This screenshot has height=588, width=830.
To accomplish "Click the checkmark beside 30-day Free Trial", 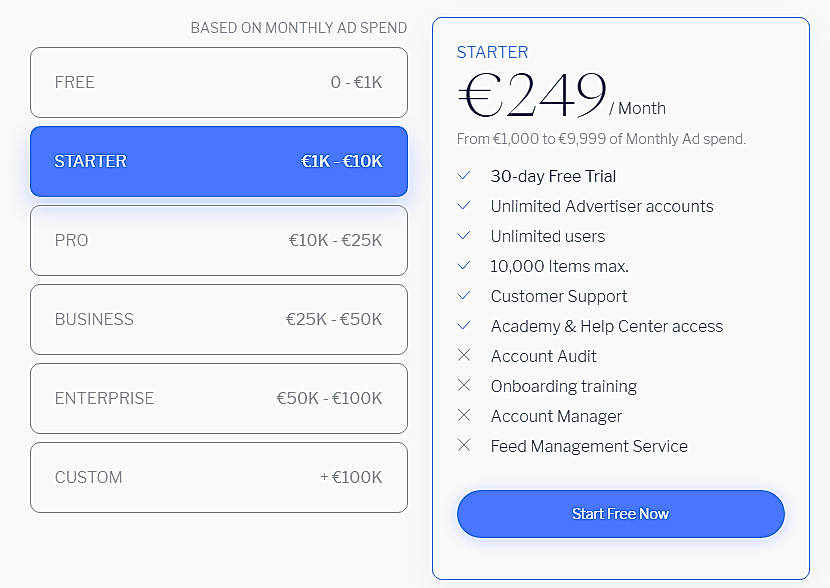I will (464, 175).
